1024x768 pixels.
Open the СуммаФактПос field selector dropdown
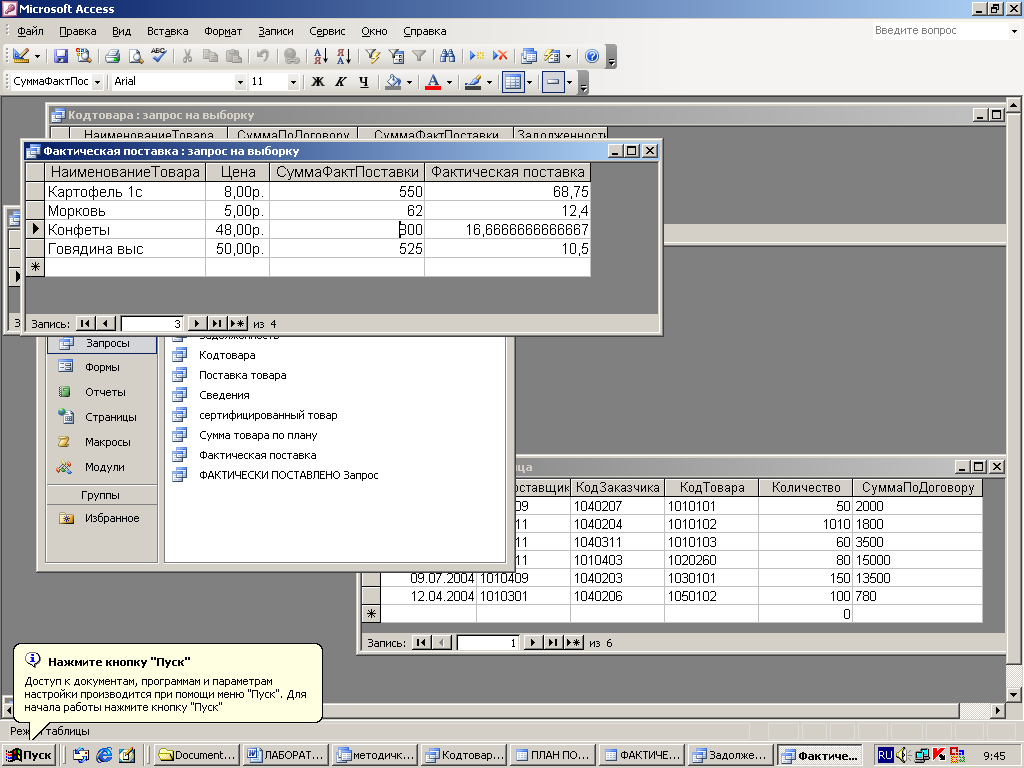coord(97,82)
